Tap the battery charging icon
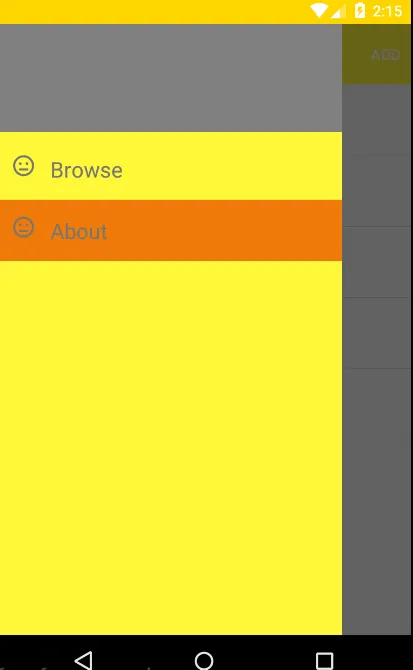 coord(360,11)
